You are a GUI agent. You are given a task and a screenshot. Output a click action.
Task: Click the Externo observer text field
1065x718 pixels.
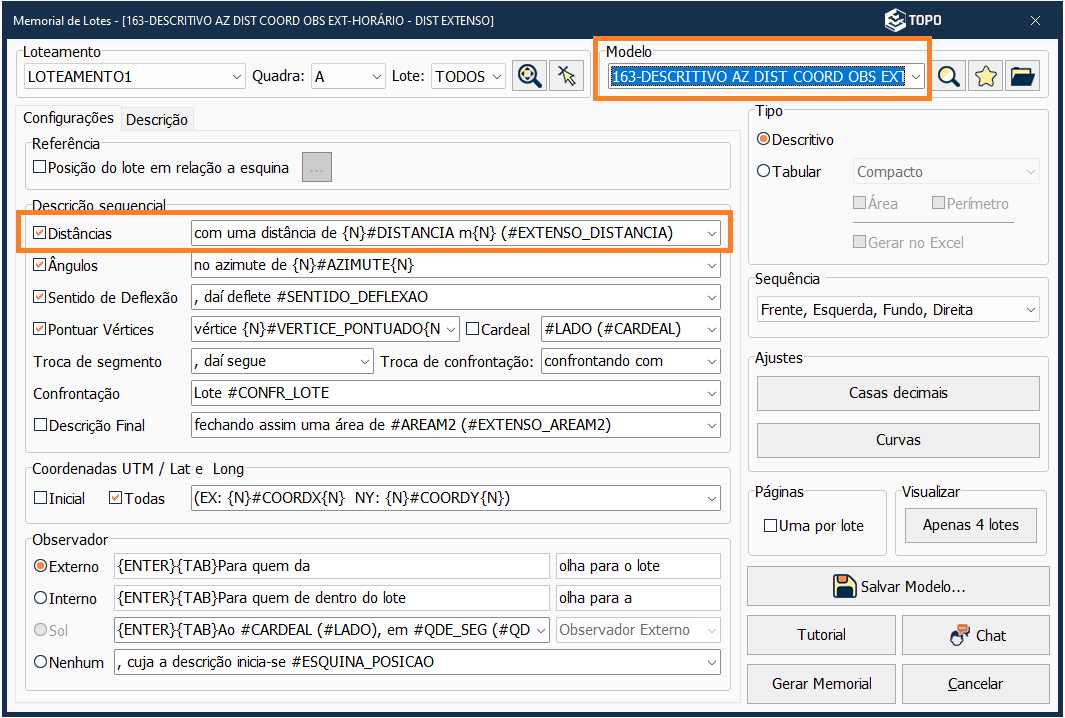(x=331, y=566)
